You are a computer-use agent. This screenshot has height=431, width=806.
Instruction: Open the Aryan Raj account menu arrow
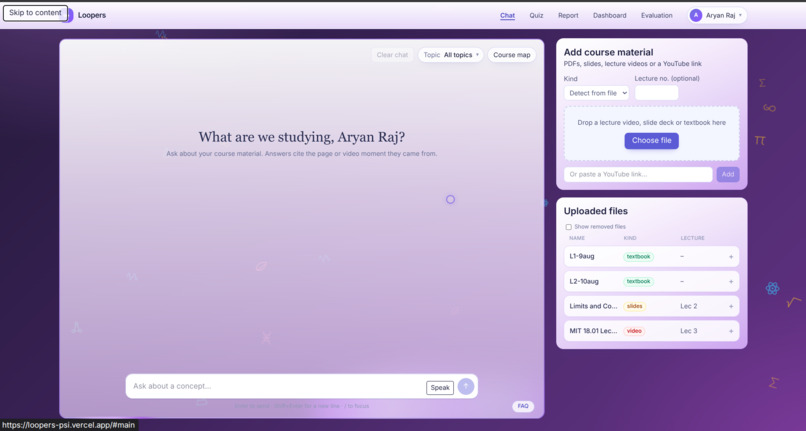740,15
